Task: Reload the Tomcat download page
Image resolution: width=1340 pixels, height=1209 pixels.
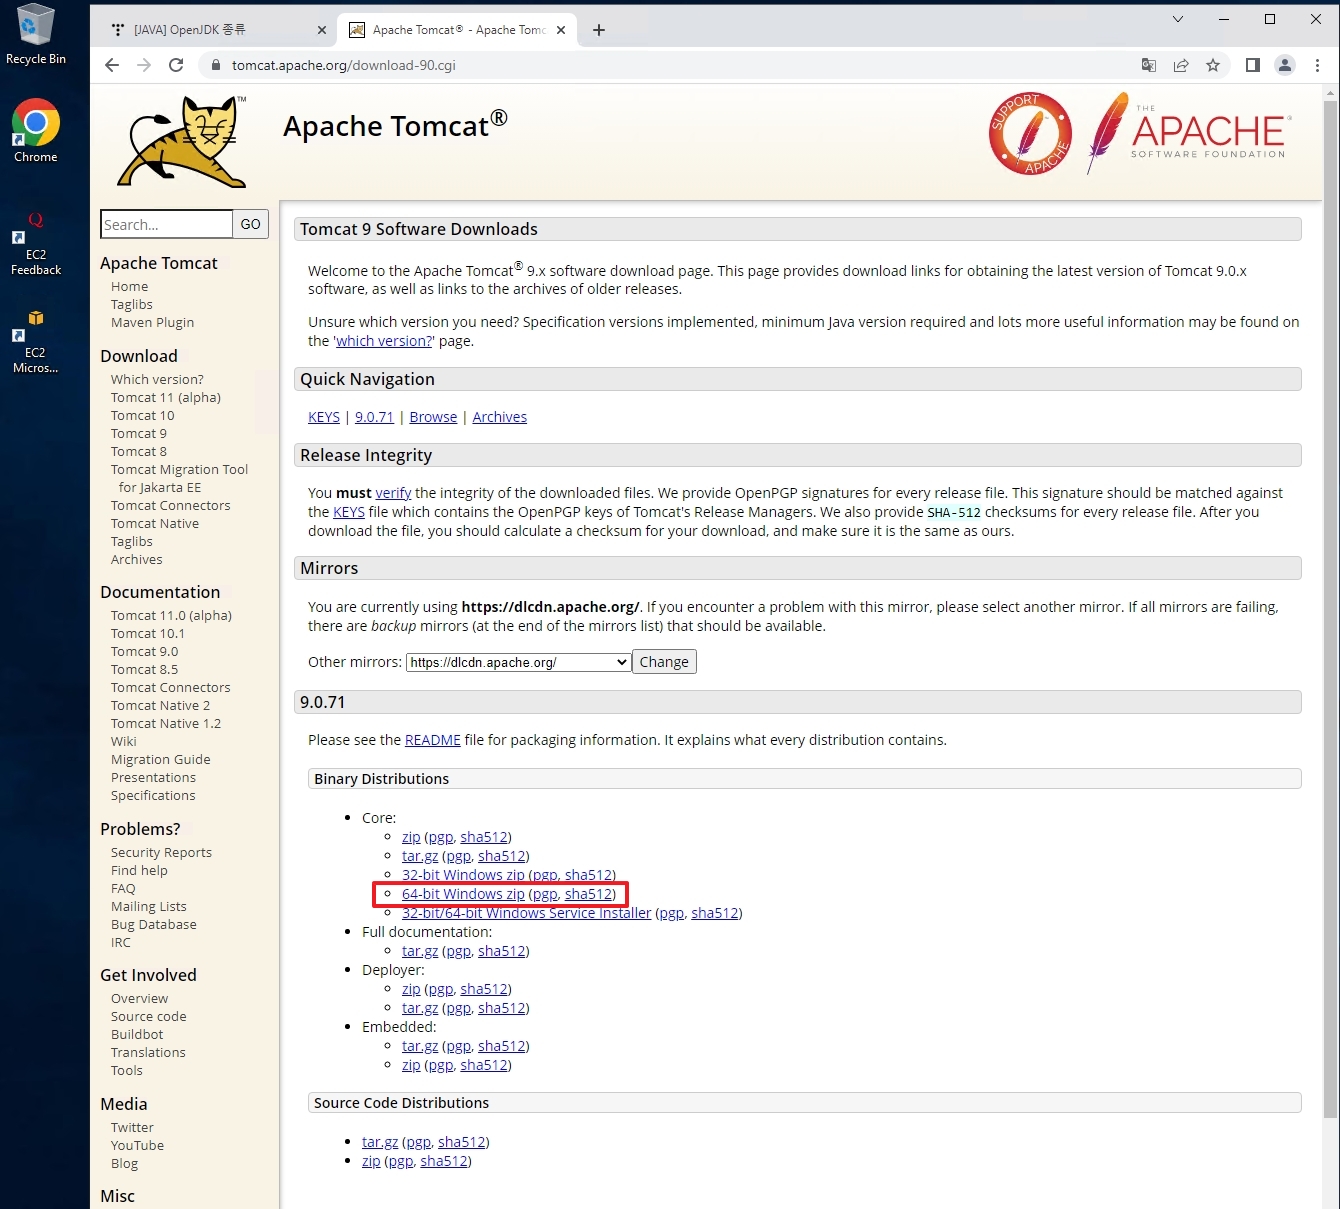Action: [176, 65]
